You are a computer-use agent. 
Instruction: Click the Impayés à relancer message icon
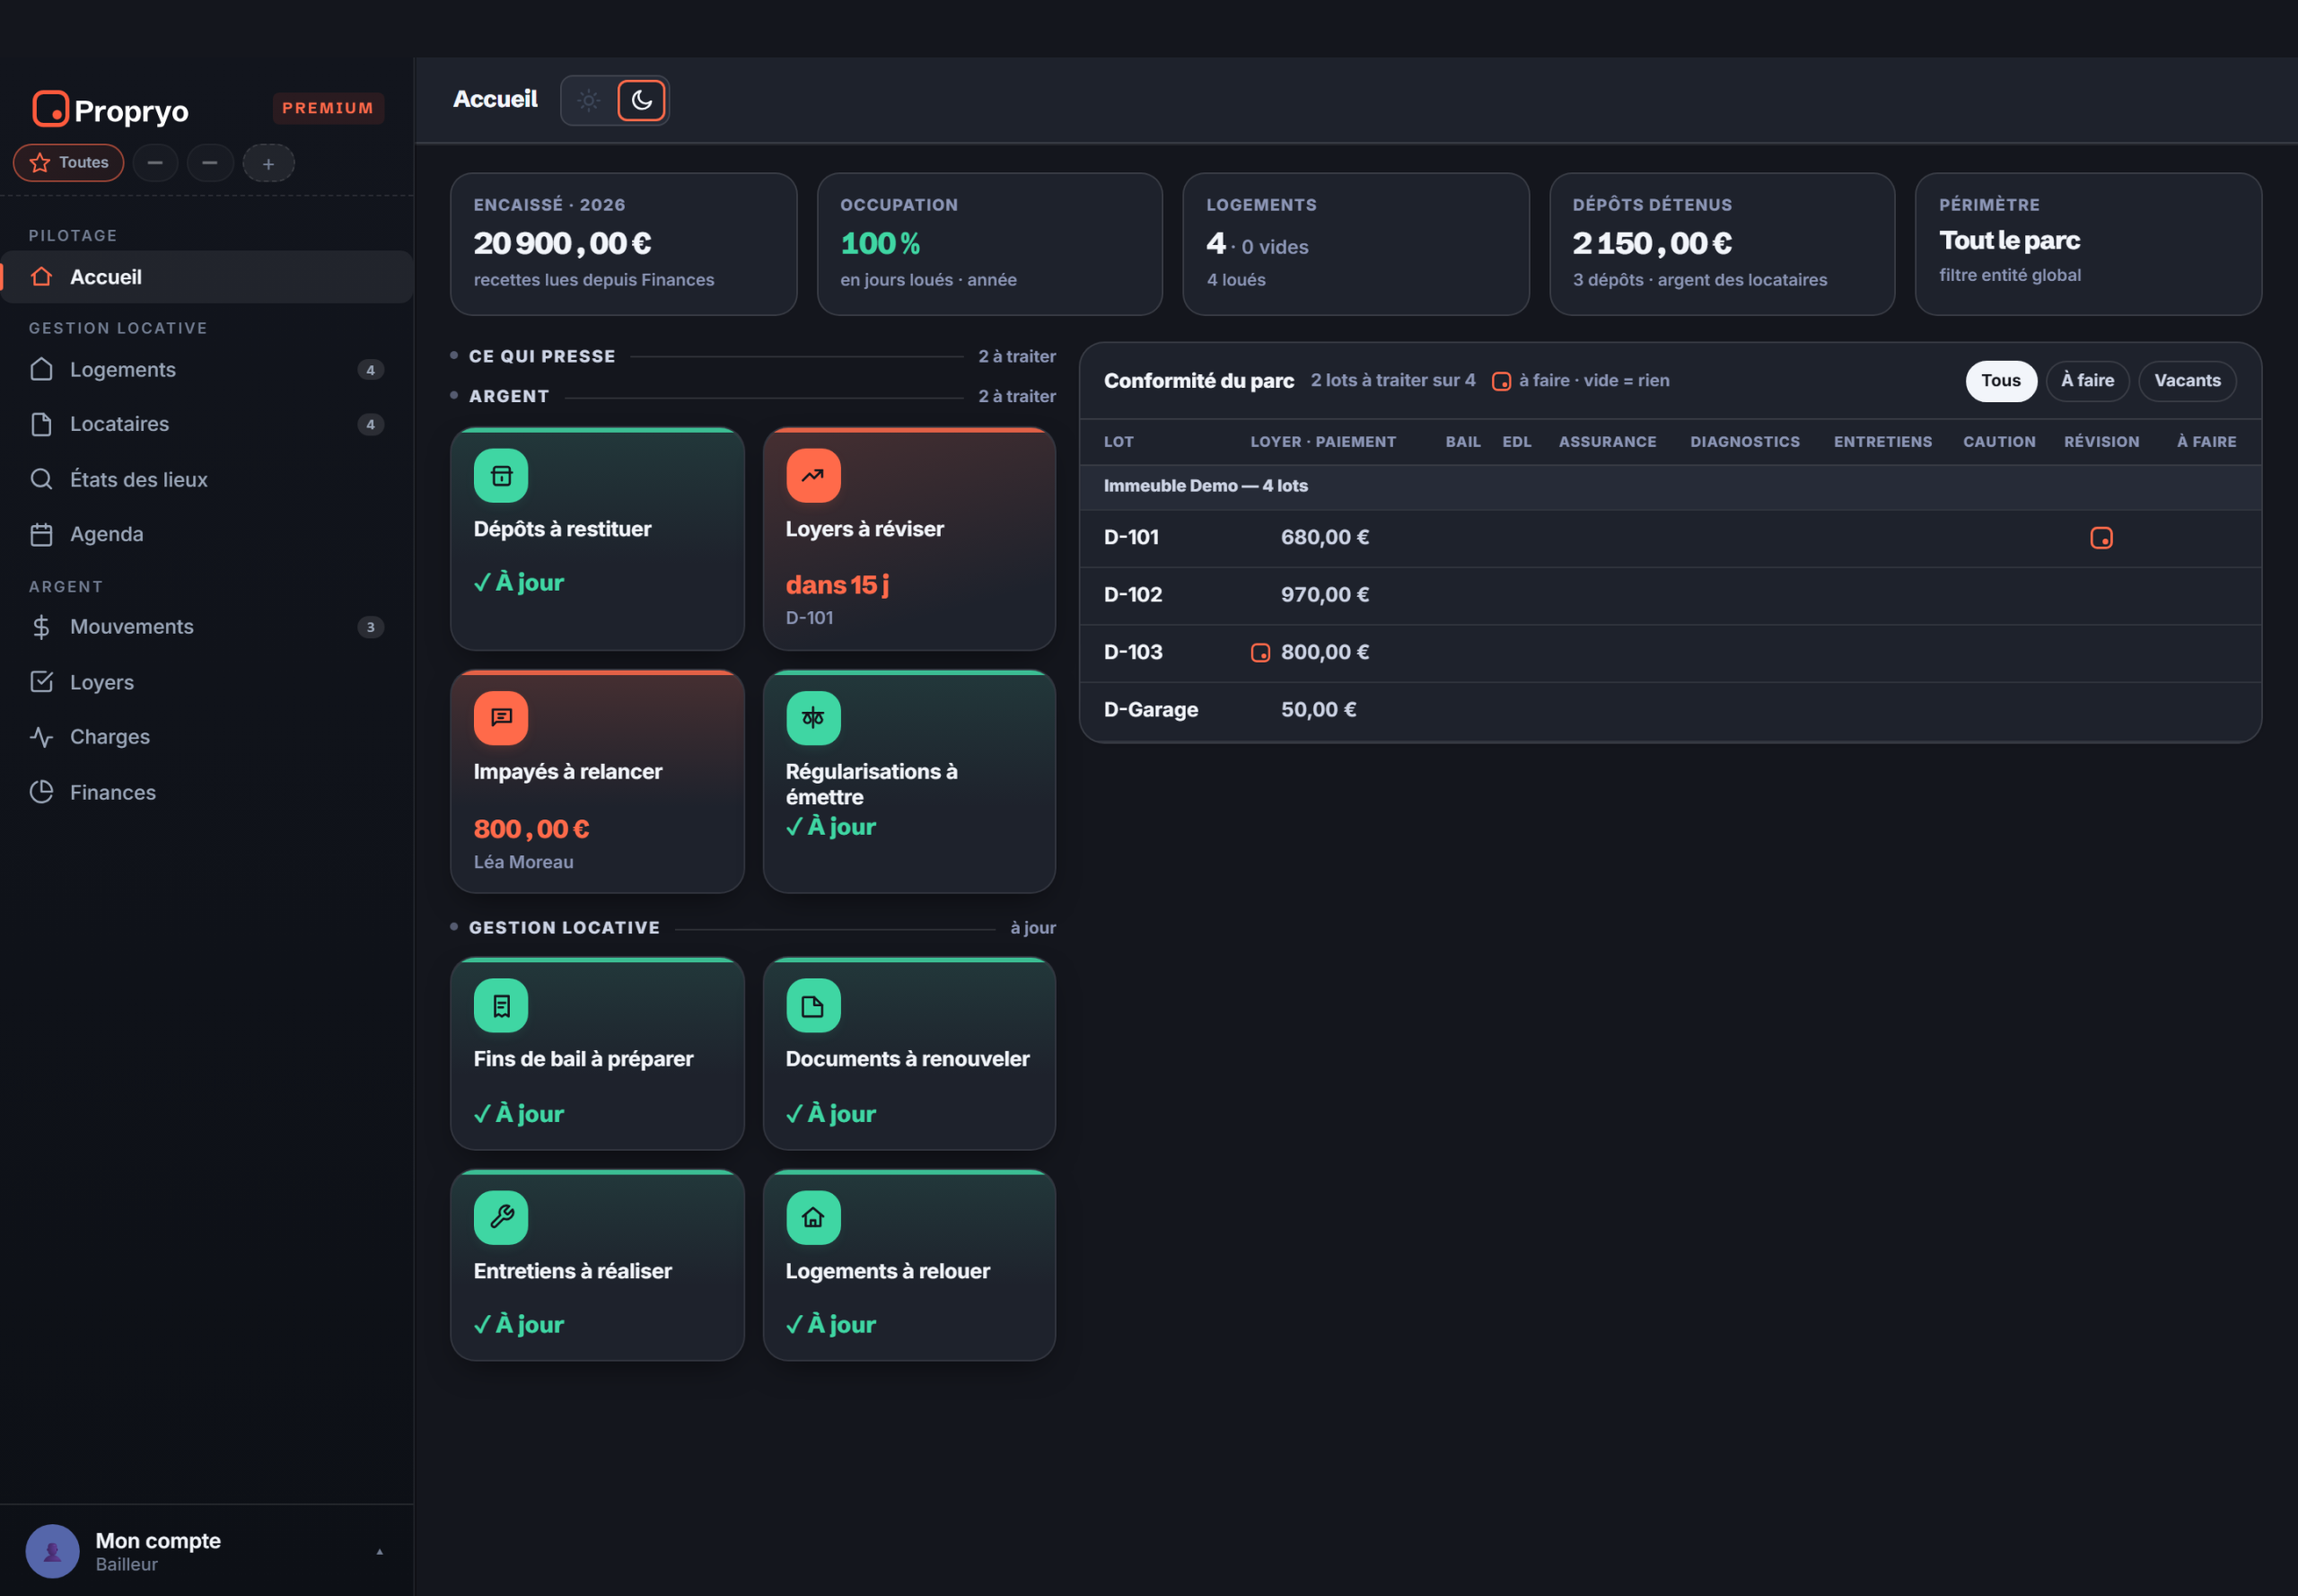click(x=501, y=718)
